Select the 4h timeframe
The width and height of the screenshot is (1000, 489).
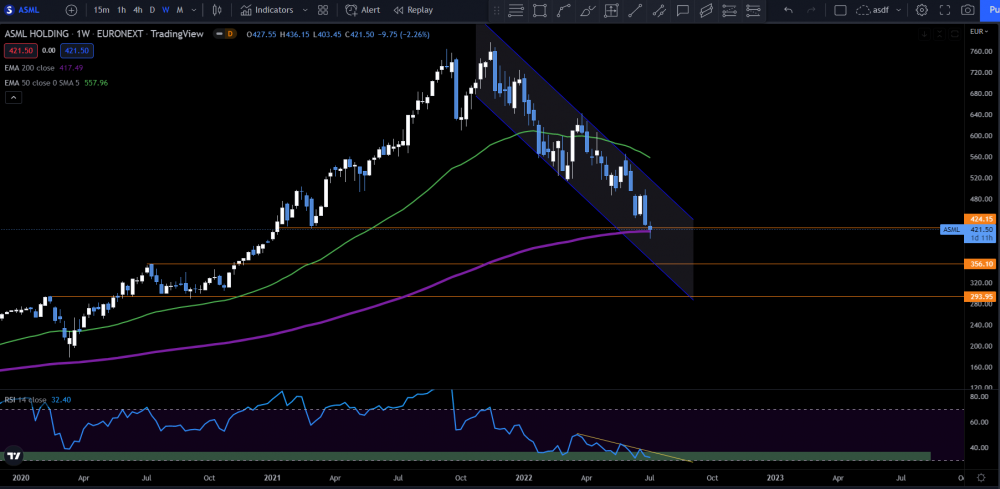click(x=137, y=10)
